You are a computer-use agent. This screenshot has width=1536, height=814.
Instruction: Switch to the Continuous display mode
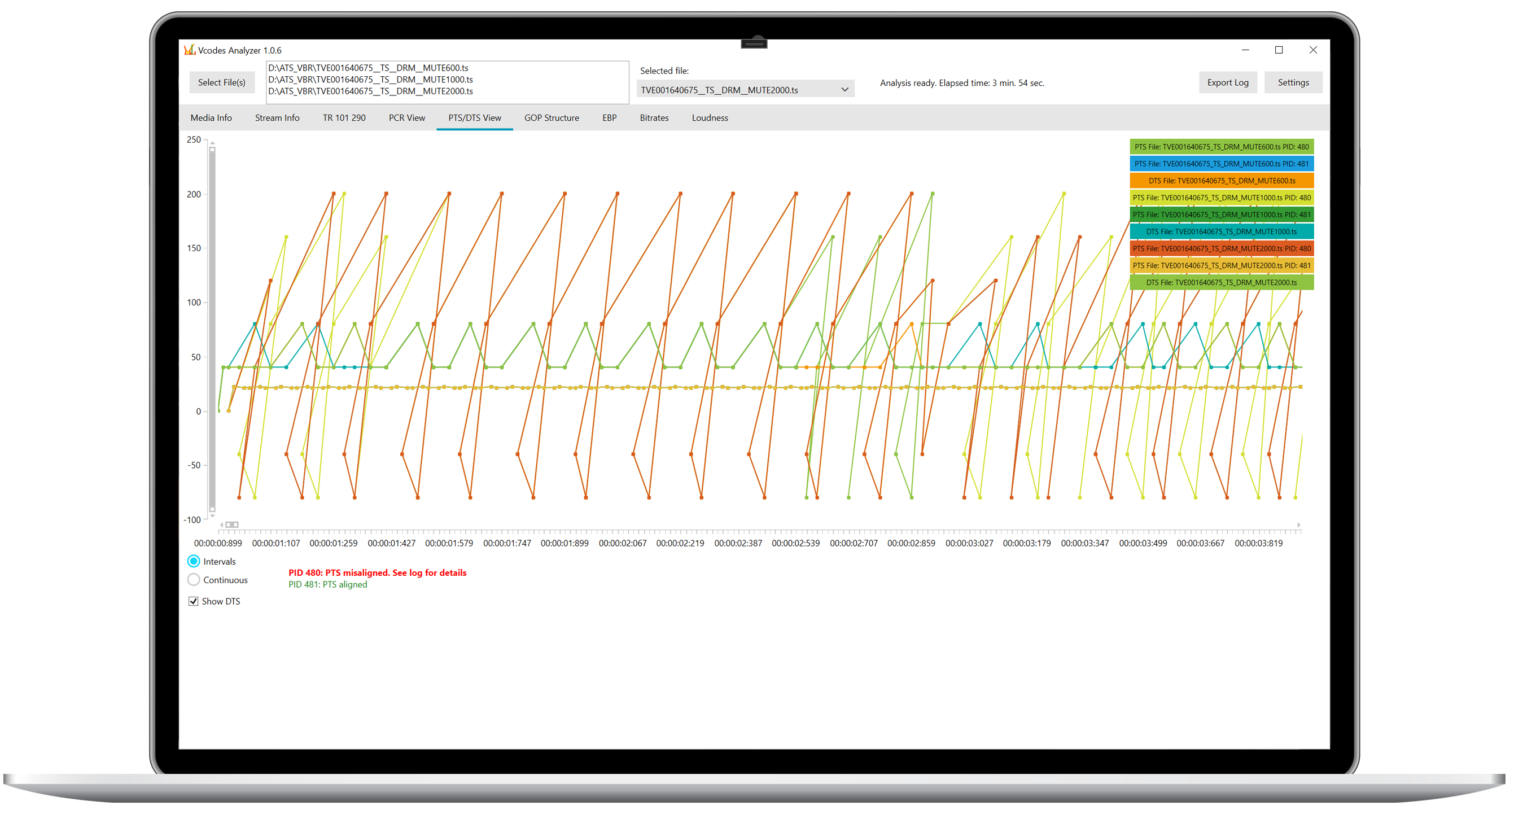tap(193, 580)
